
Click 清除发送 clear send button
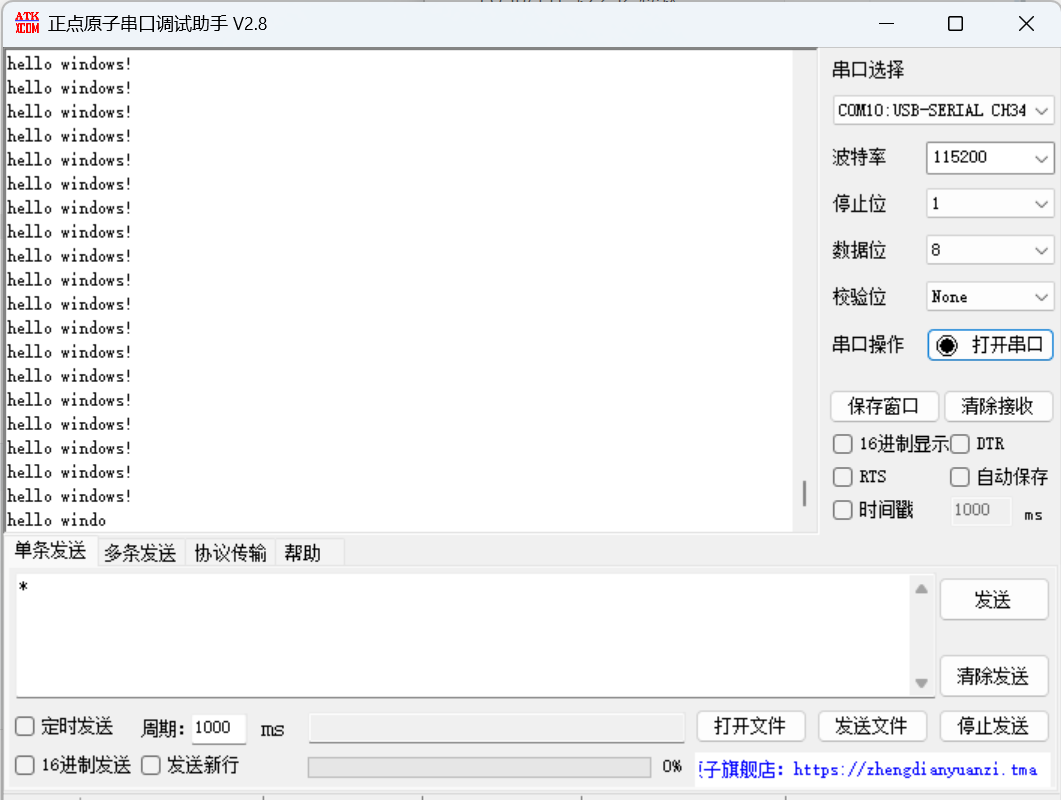coord(993,675)
